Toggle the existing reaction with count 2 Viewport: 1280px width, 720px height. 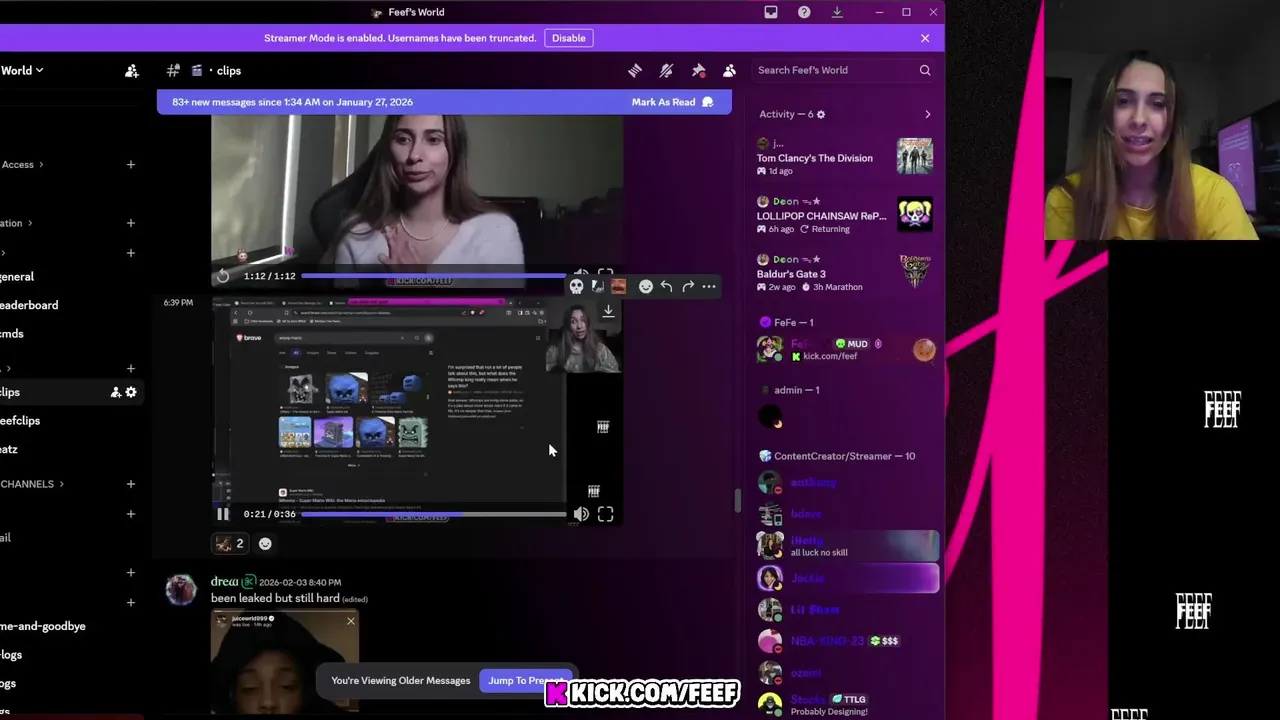tap(231, 544)
